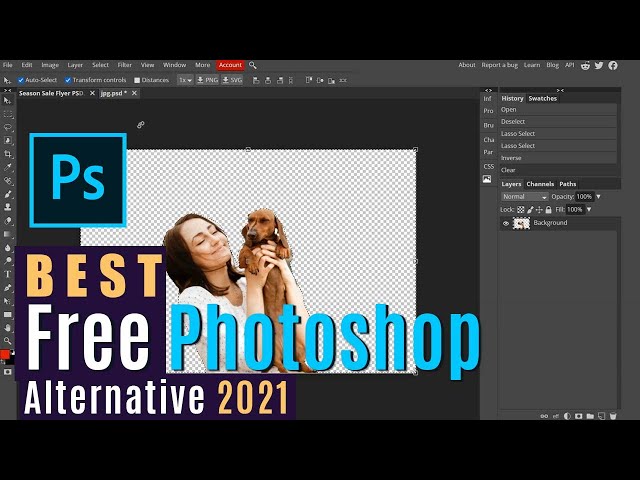Open the File menu

click(8, 65)
